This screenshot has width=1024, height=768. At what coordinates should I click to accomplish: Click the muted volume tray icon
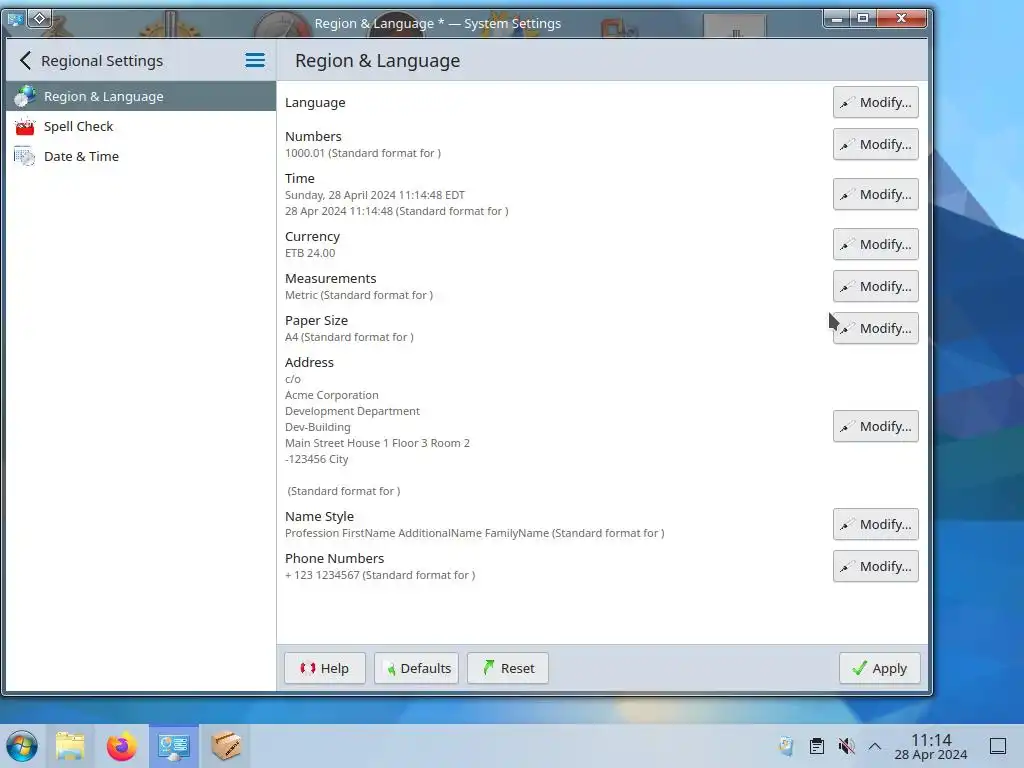tap(846, 746)
